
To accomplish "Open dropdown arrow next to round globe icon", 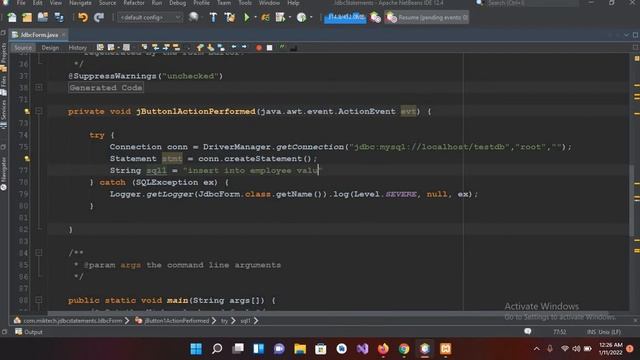I will point(311,18).
